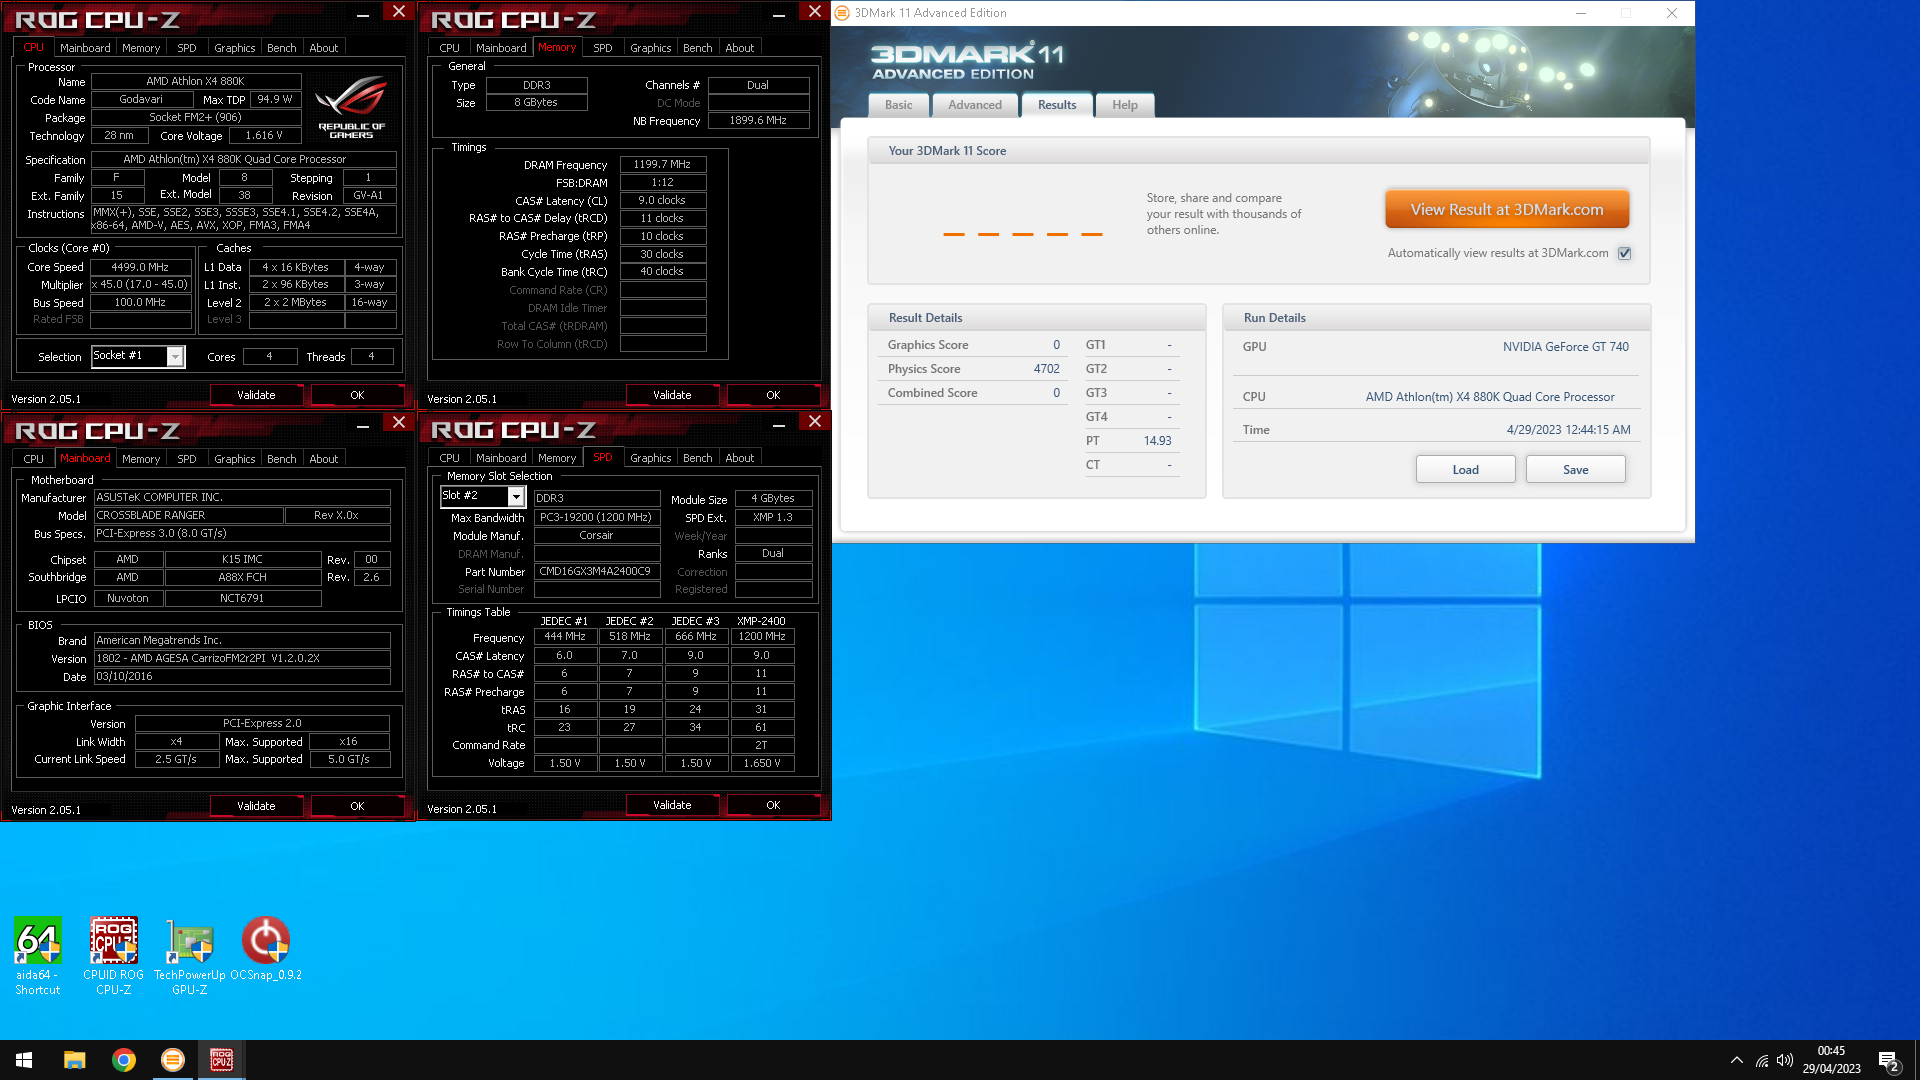Open Graphics tab in Memory CPU-Z window

point(651,48)
